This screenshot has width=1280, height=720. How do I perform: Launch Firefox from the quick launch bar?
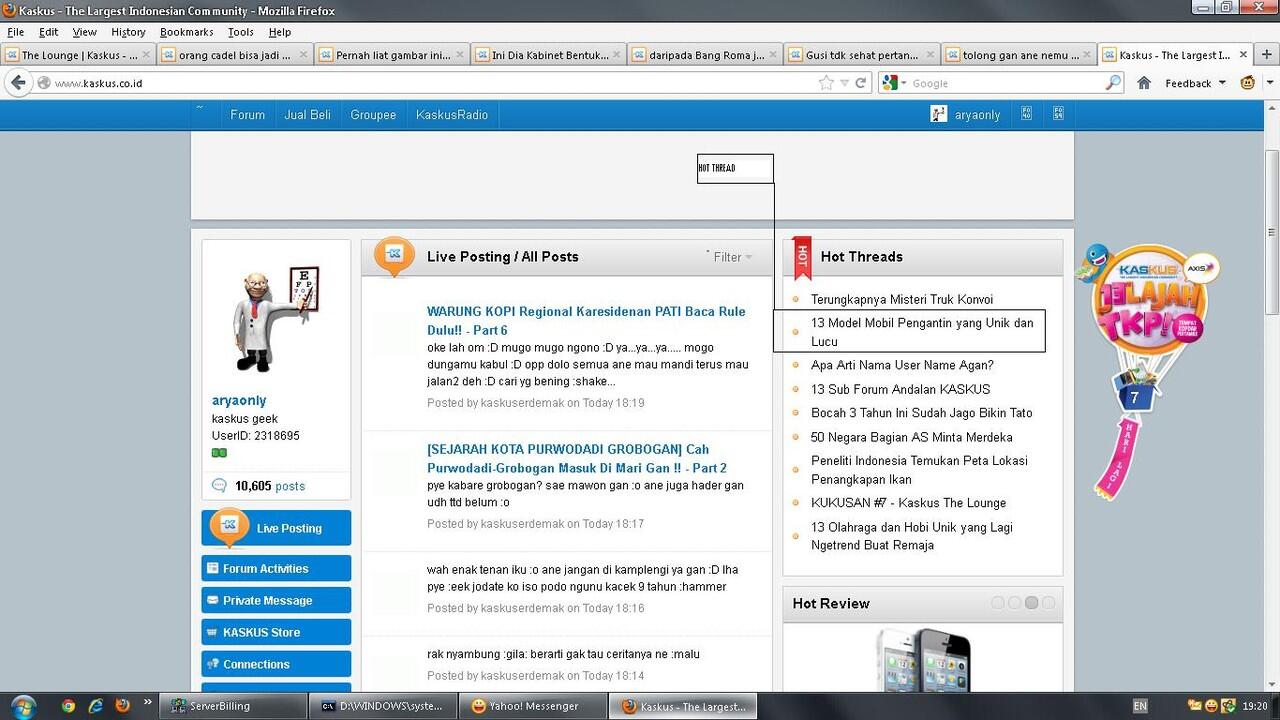coord(123,706)
